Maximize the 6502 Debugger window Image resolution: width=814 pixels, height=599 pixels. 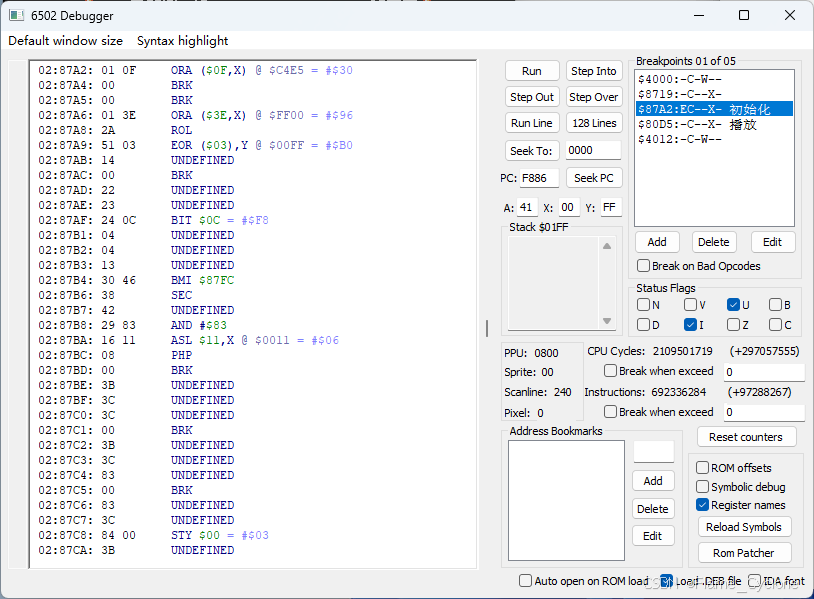744,15
